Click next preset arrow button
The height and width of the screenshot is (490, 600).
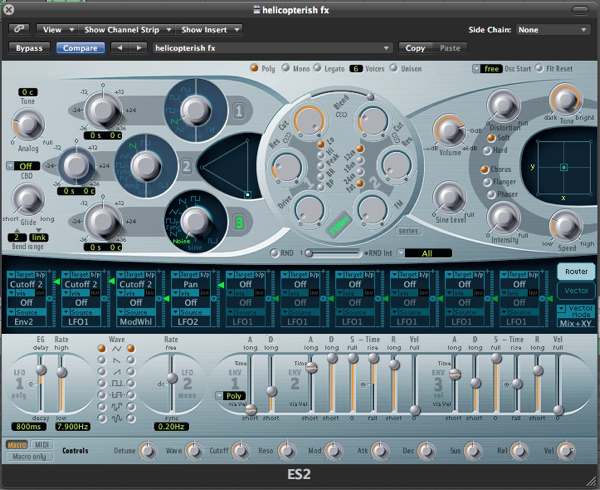click(x=139, y=48)
